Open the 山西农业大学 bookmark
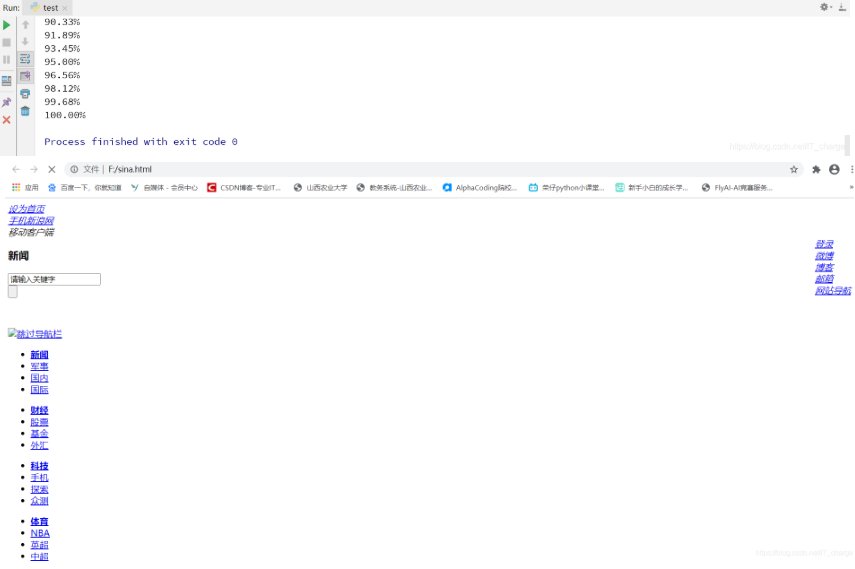This screenshot has width=855, height=569. click(x=320, y=188)
